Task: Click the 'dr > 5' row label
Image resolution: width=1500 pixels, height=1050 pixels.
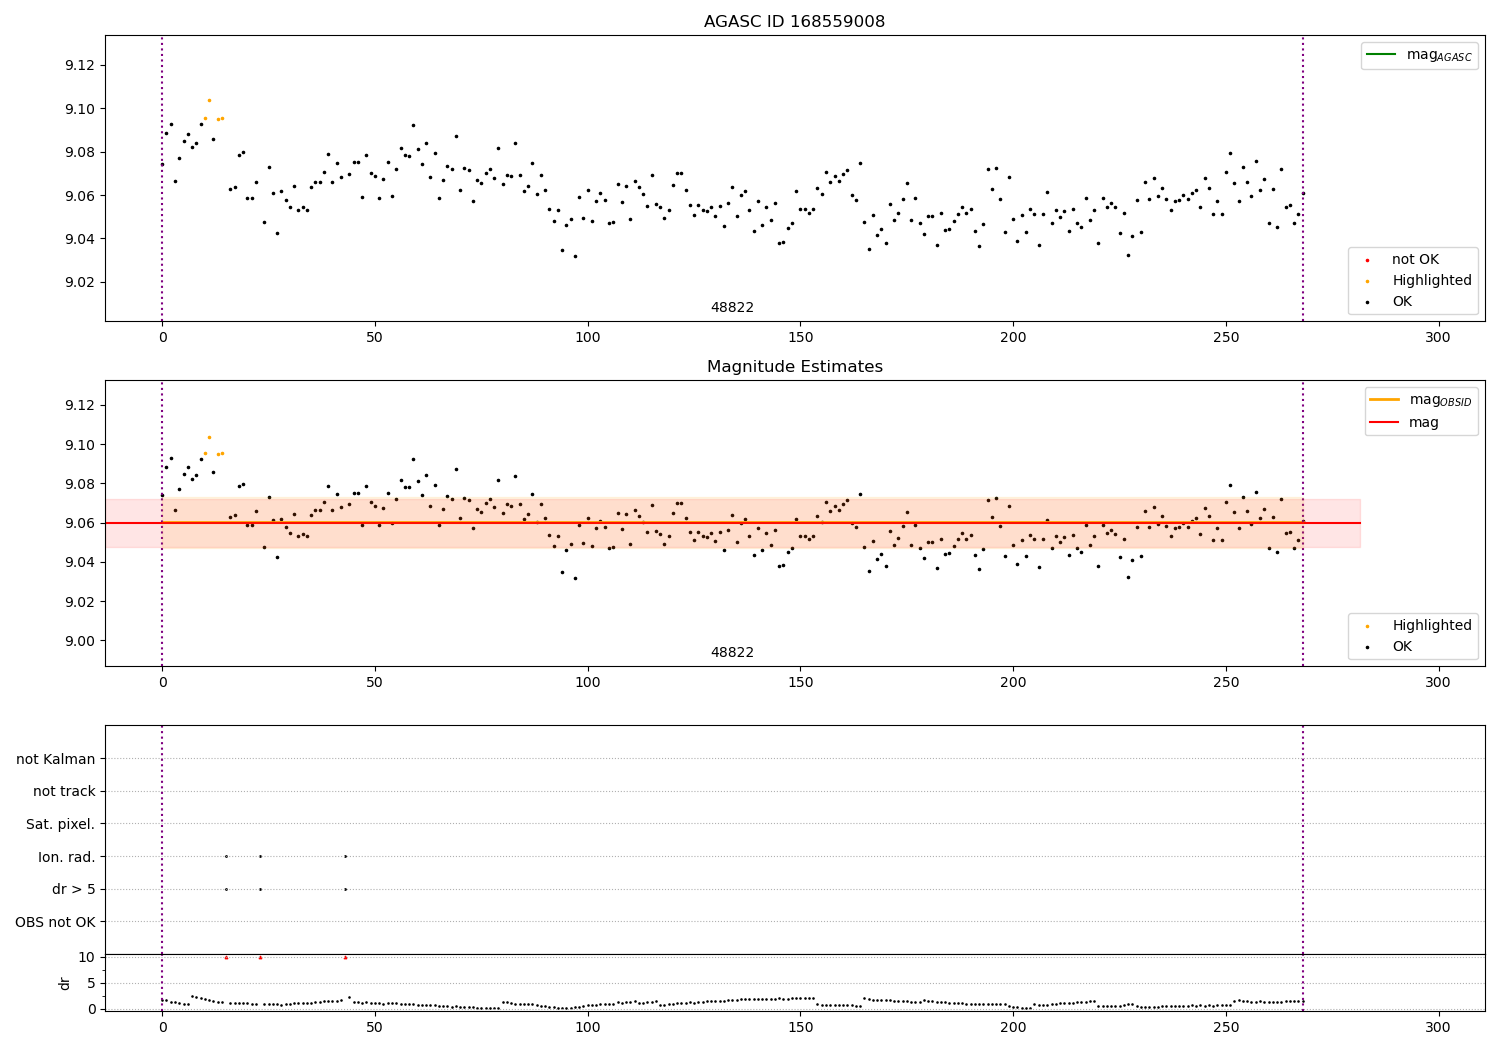Action: (73, 890)
